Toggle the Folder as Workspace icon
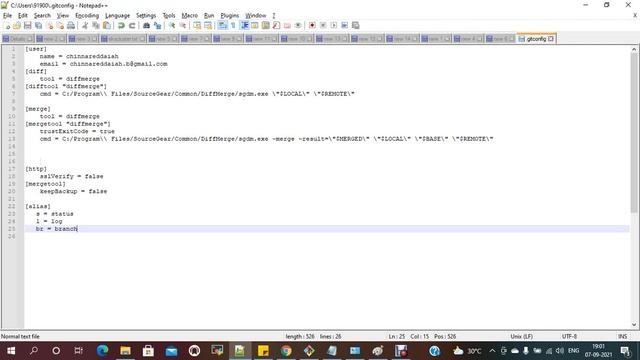The width and height of the screenshot is (640, 360). click(x=287, y=25)
